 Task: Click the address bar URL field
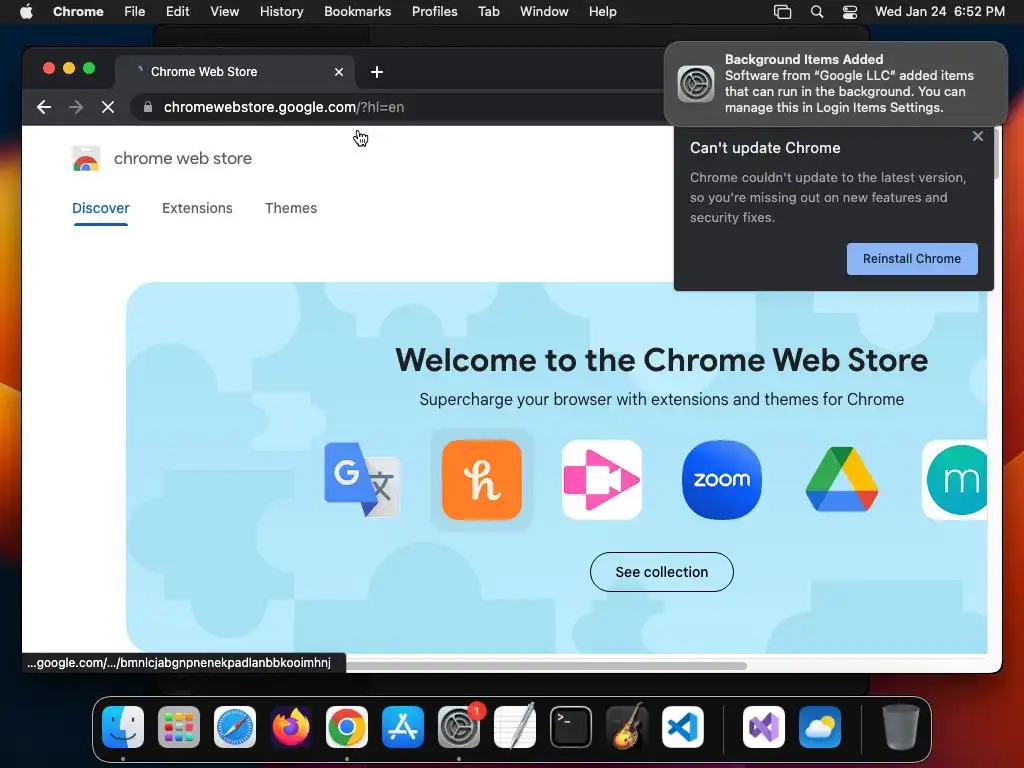coord(398,107)
